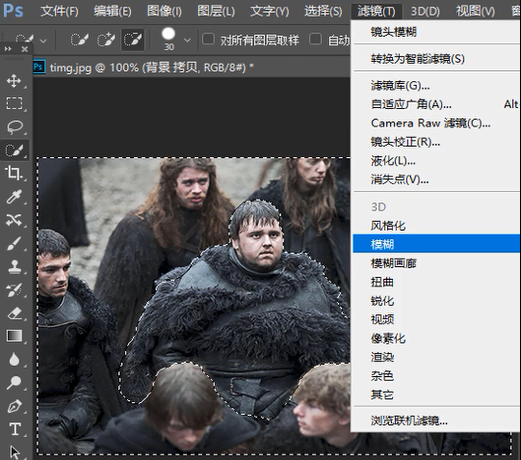This screenshot has height=460, width=521.
Task: Close the toolbox panel with X
Action: tap(25, 49)
